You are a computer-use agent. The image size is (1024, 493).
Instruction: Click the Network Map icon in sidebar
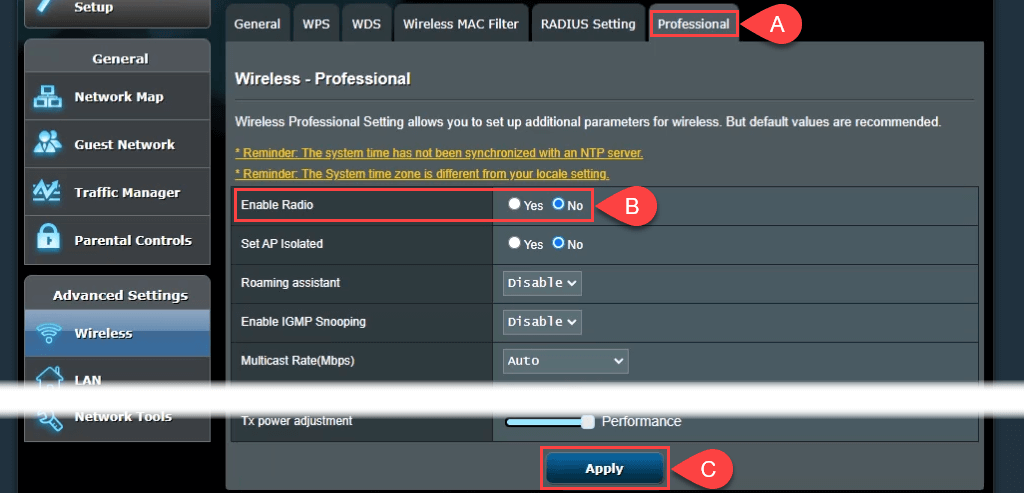click(48, 97)
